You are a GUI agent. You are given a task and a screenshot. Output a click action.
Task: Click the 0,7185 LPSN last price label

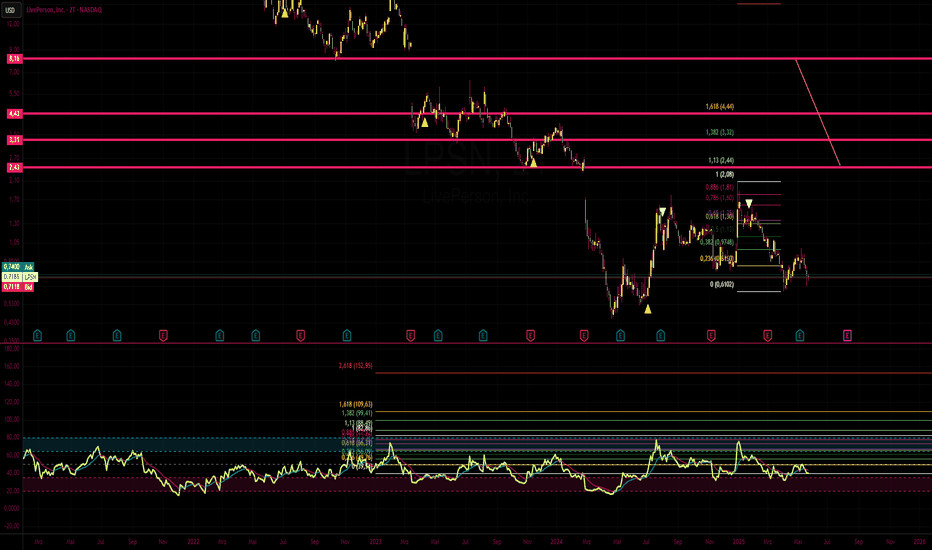20,277
